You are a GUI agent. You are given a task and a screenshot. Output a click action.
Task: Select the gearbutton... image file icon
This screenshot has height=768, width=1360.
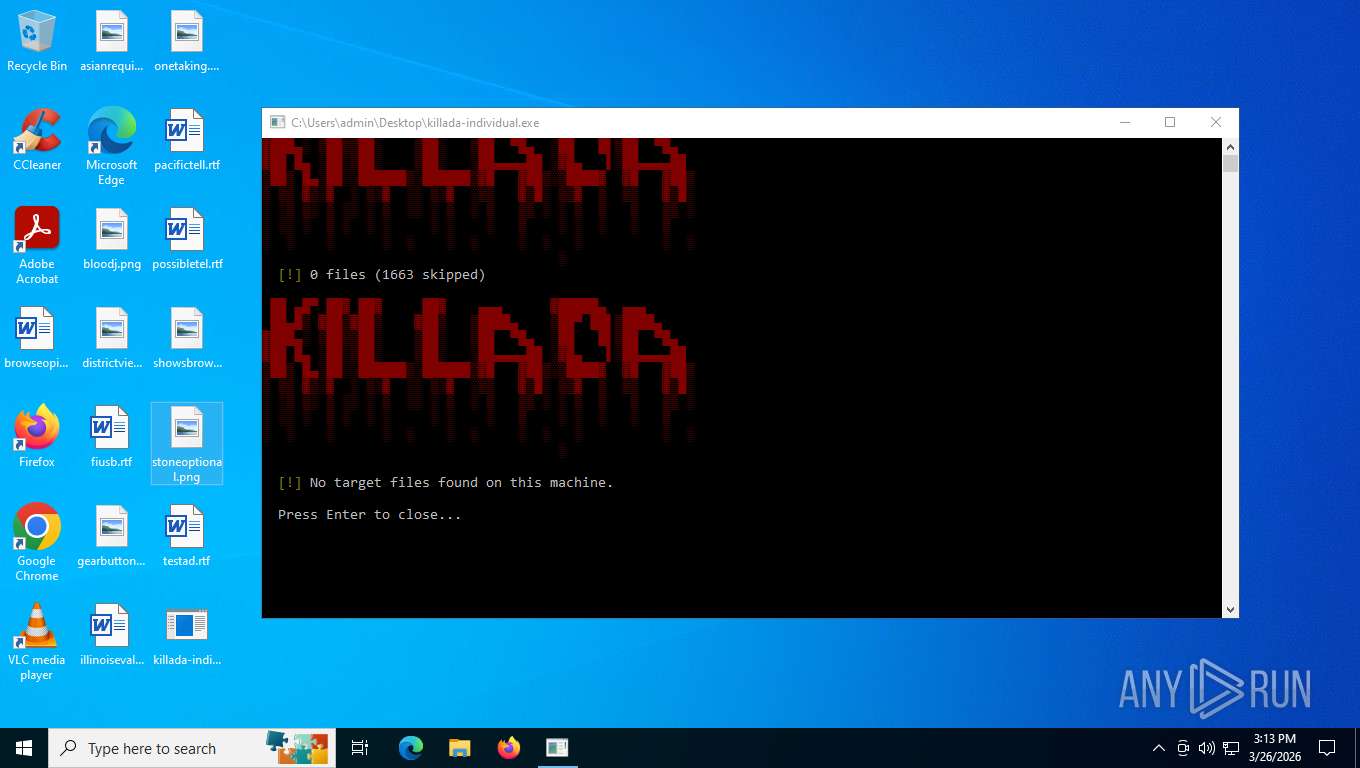(112, 536)
